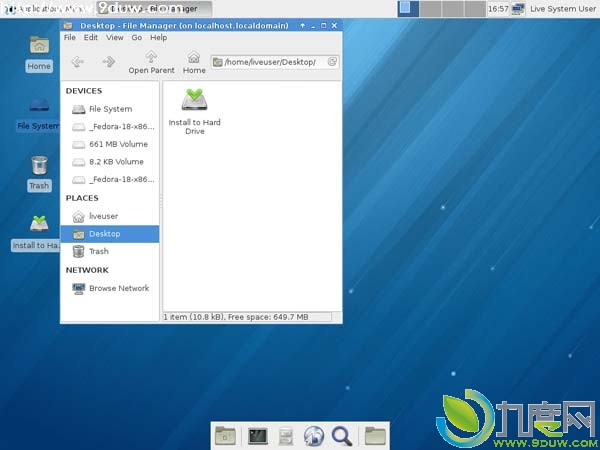The height and width of the screenshot is (450, 600).
Task: Click the path field showing /home/liveuser/Desktop/
Action: (x=270, y=62)
